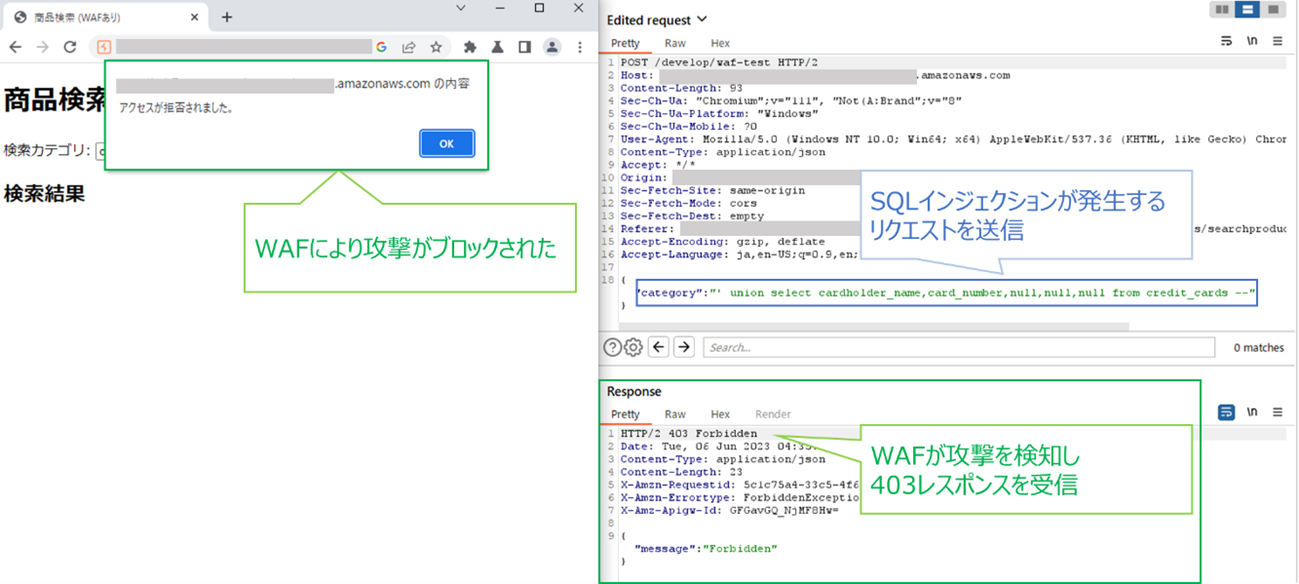The width and height of the screenshot is (1299, 584).
Task: Go to previous search match arrow
Action: (x=658, y=347)
